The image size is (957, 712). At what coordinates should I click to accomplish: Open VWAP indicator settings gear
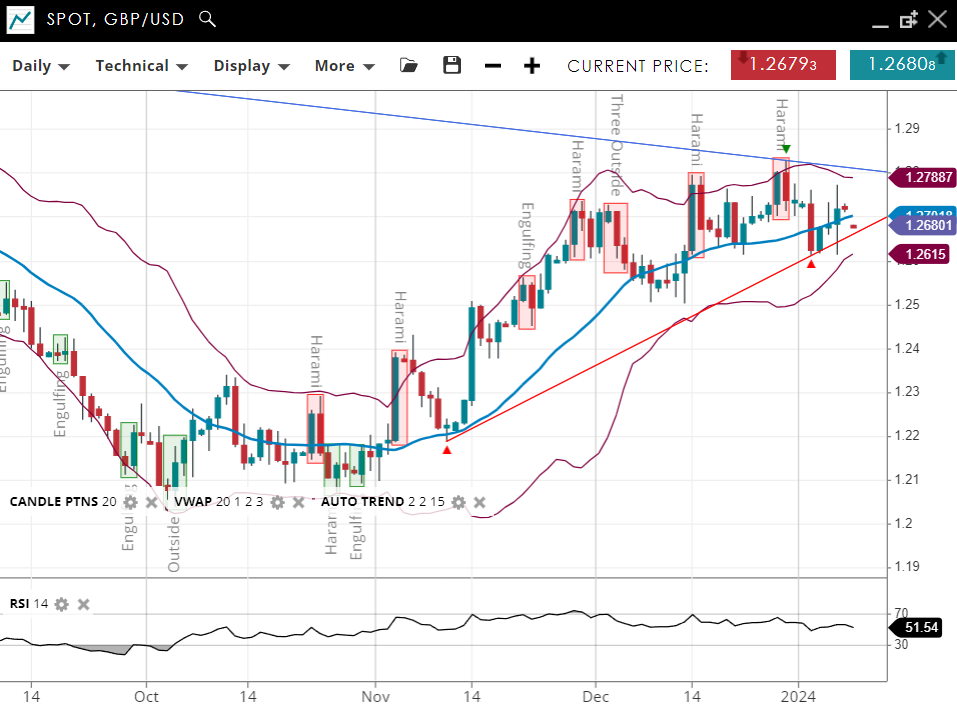click(x=277, y=502)
